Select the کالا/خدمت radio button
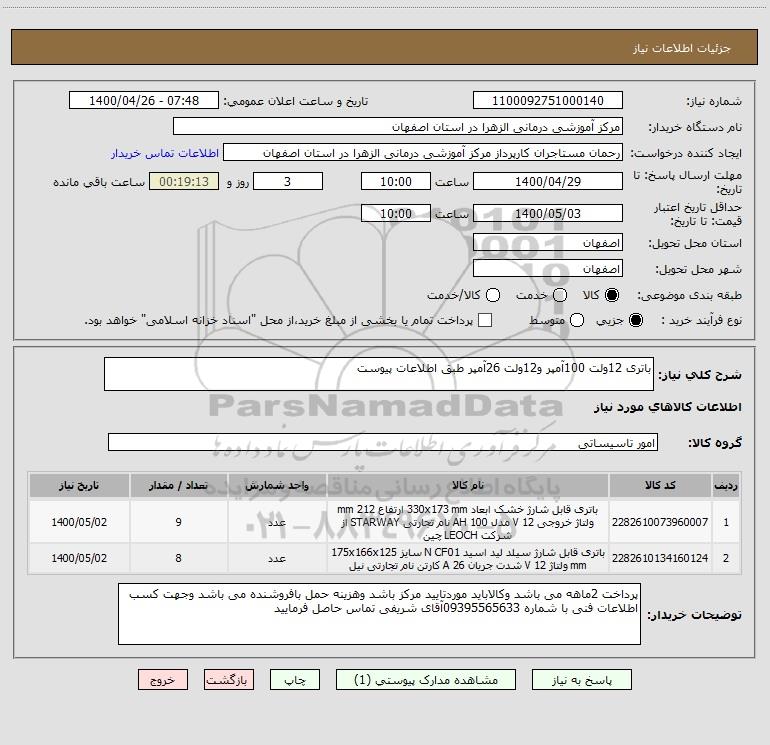Screen dimensions: 770x745 pyautogui.click(x=493, y=295)
